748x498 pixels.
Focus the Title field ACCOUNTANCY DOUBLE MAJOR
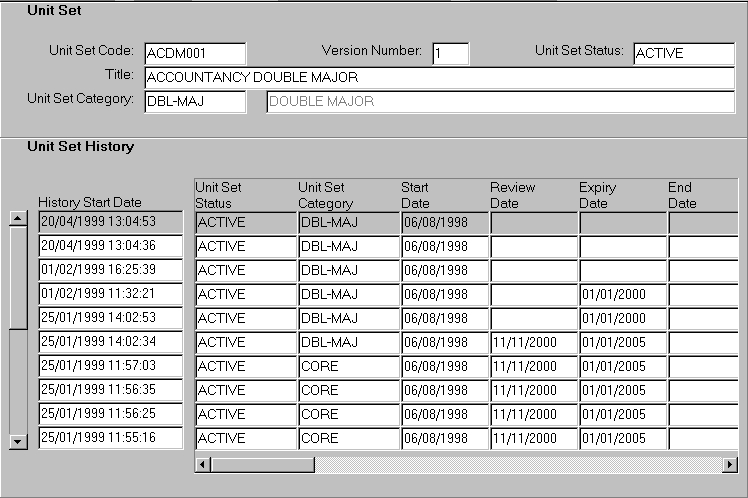(x=439, y=77)
